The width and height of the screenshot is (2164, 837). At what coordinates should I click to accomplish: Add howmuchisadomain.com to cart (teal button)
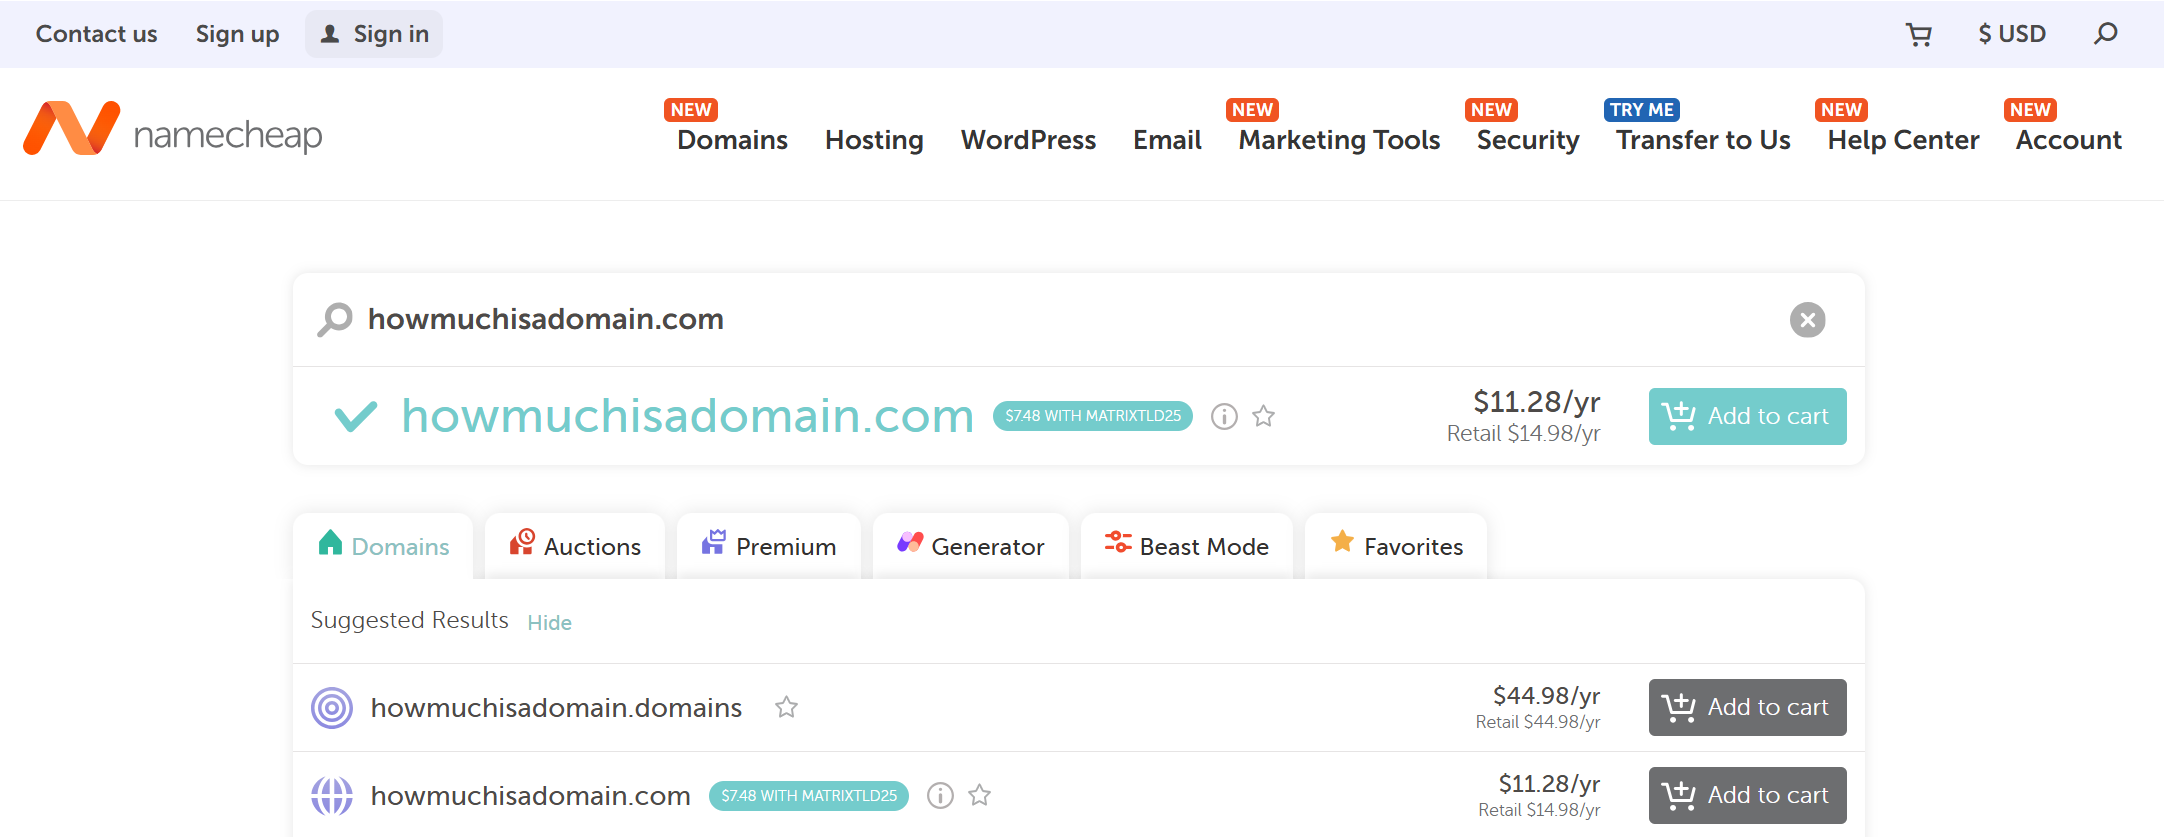[x=1747, y=416]
